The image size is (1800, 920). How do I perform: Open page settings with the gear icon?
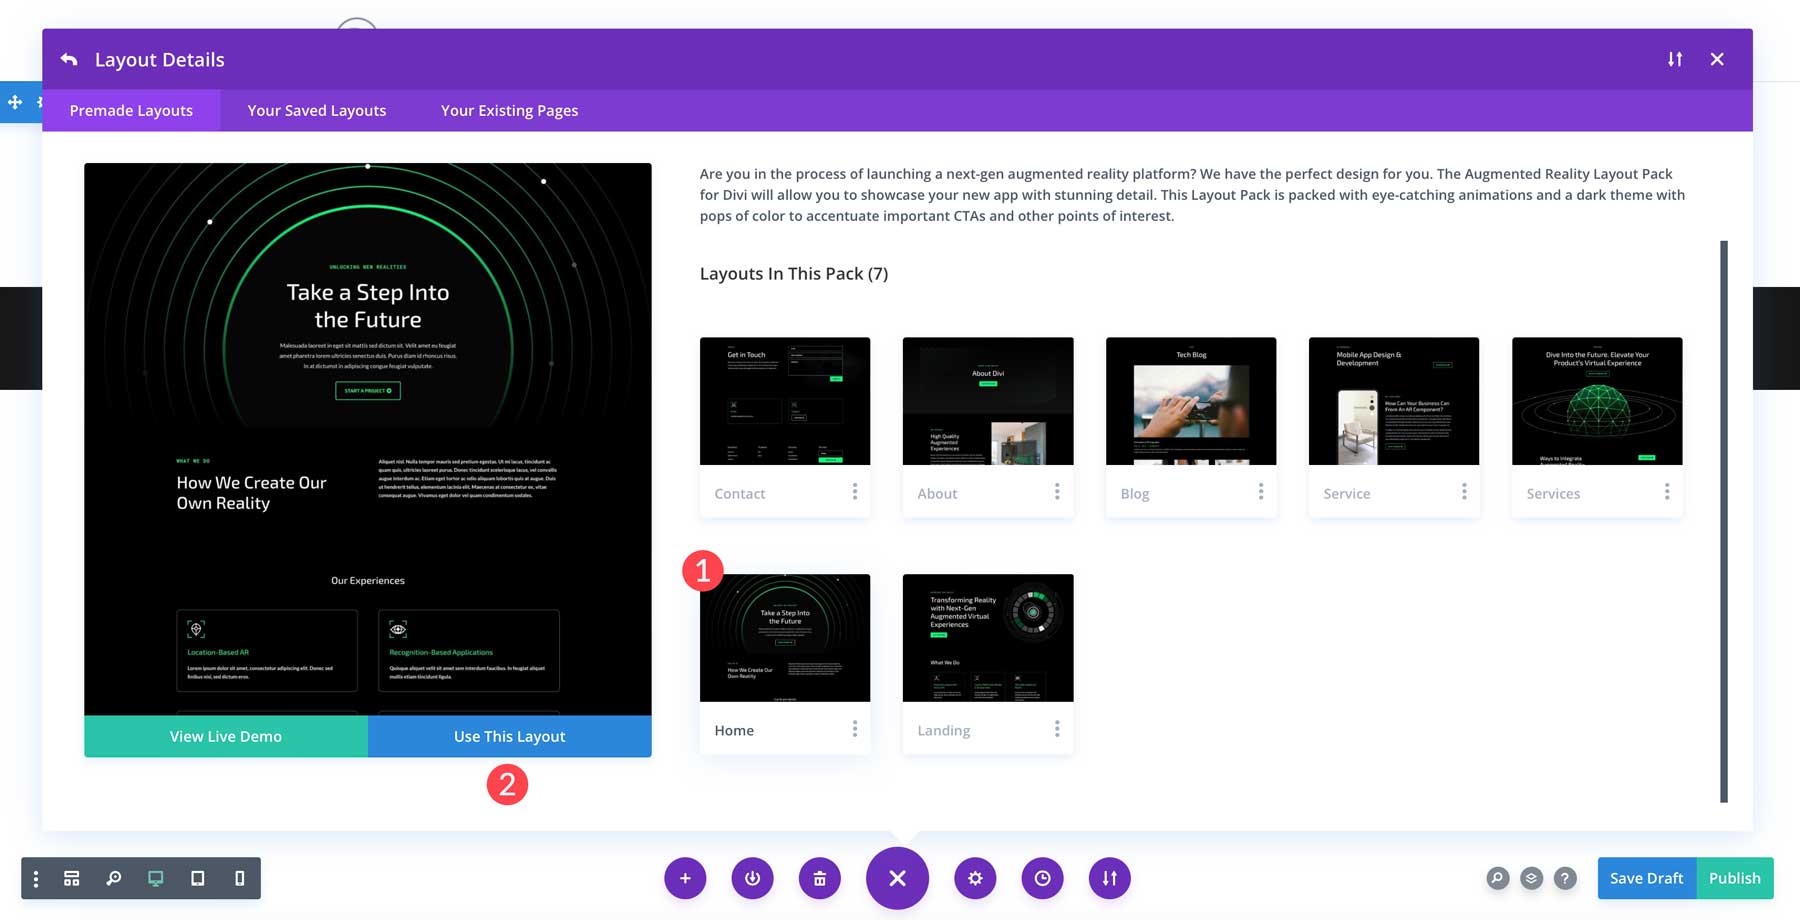click(975, 878)
